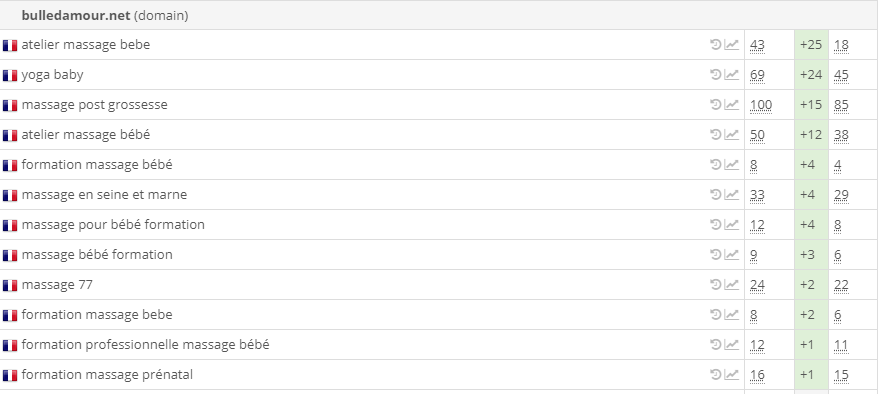Open history icon for atelier massage bebe
The width and height of the screenshot is (884, 394).
click(x=715, y=45)
